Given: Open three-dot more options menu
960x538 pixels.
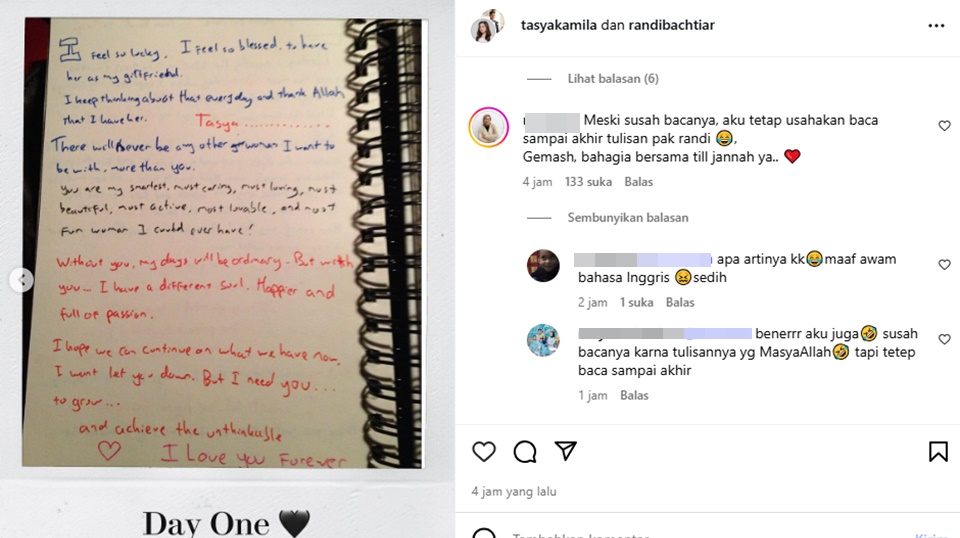Looking at the screenshot, I should (936, 26).
